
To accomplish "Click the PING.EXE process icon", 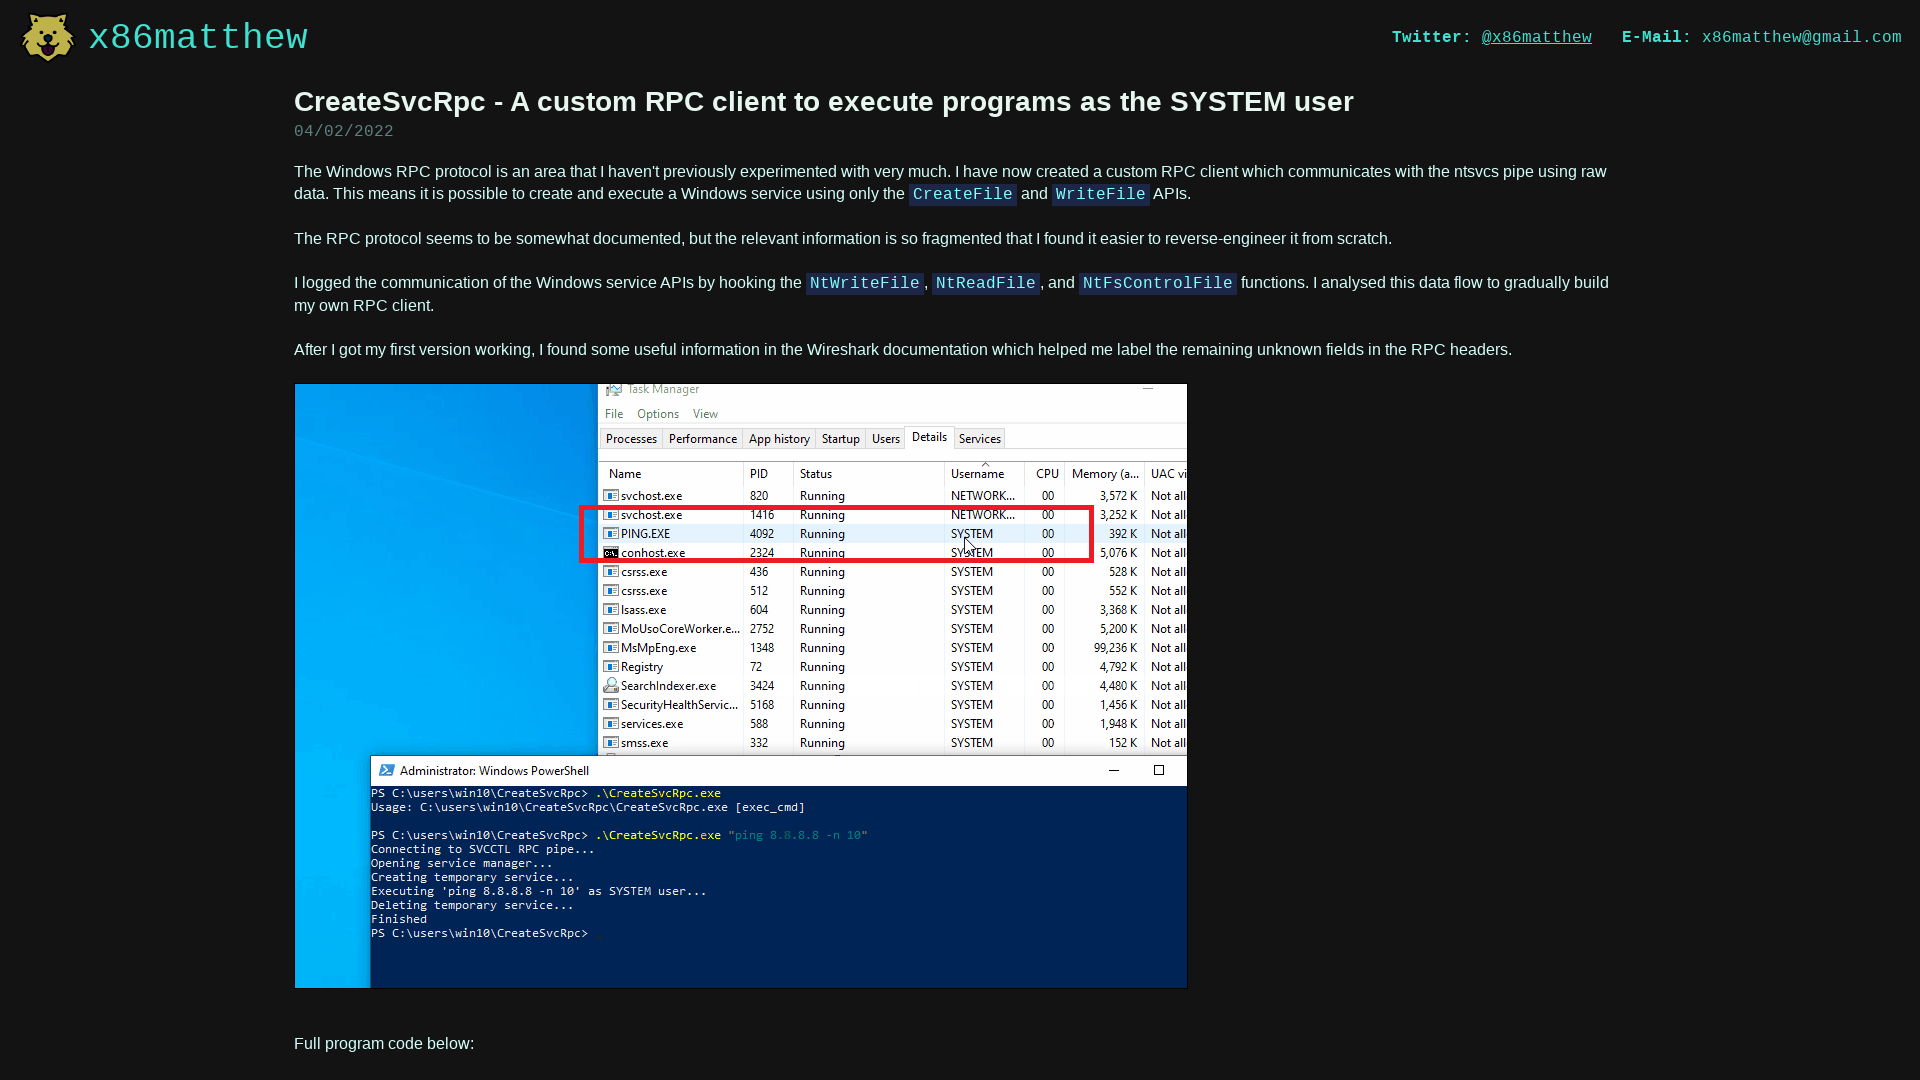I will (x=610, y=534).
